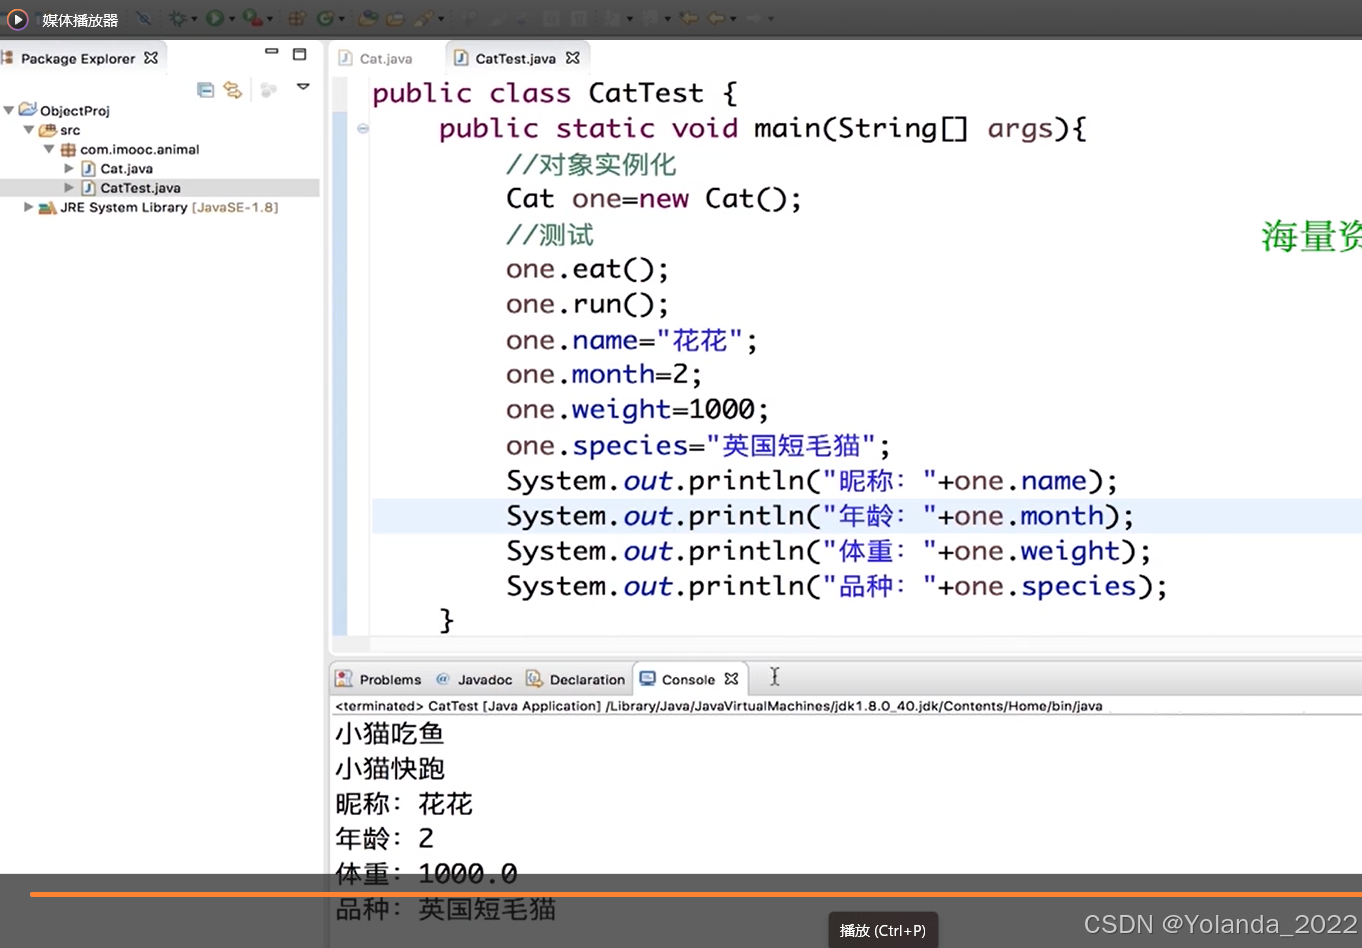The width and height of the screenshot is (1362, 948).
Task: Click the "one.weight=1000;" code line
Action: click(637, 409)
